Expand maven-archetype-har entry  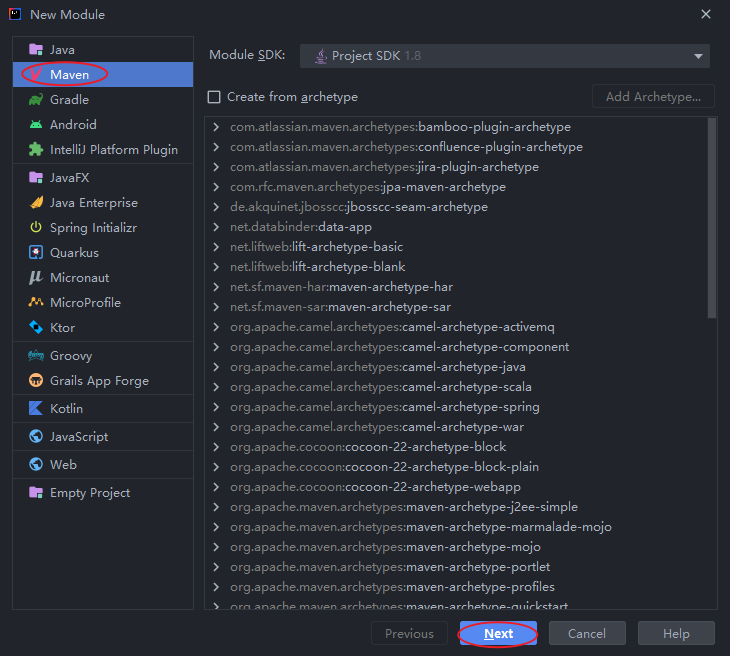(216, 287)
